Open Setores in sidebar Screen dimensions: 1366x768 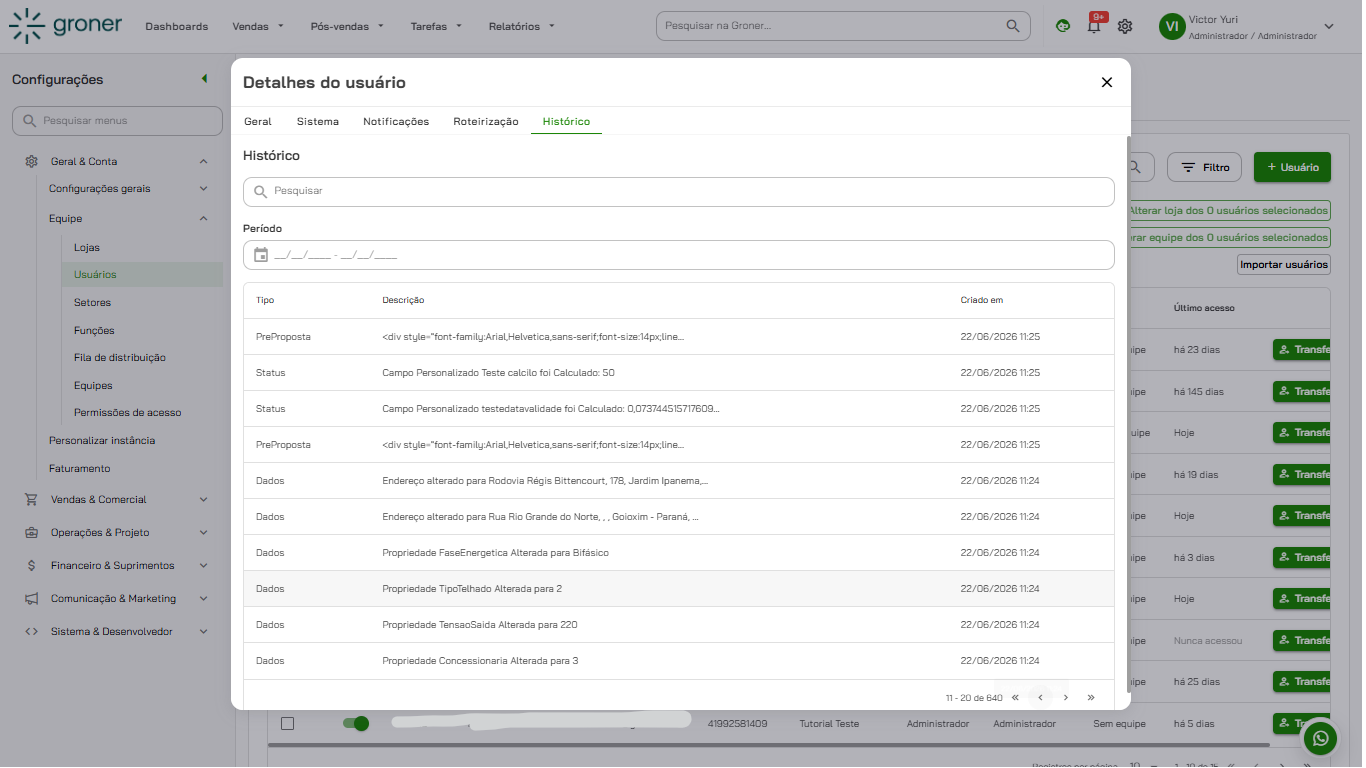[92, 302]
